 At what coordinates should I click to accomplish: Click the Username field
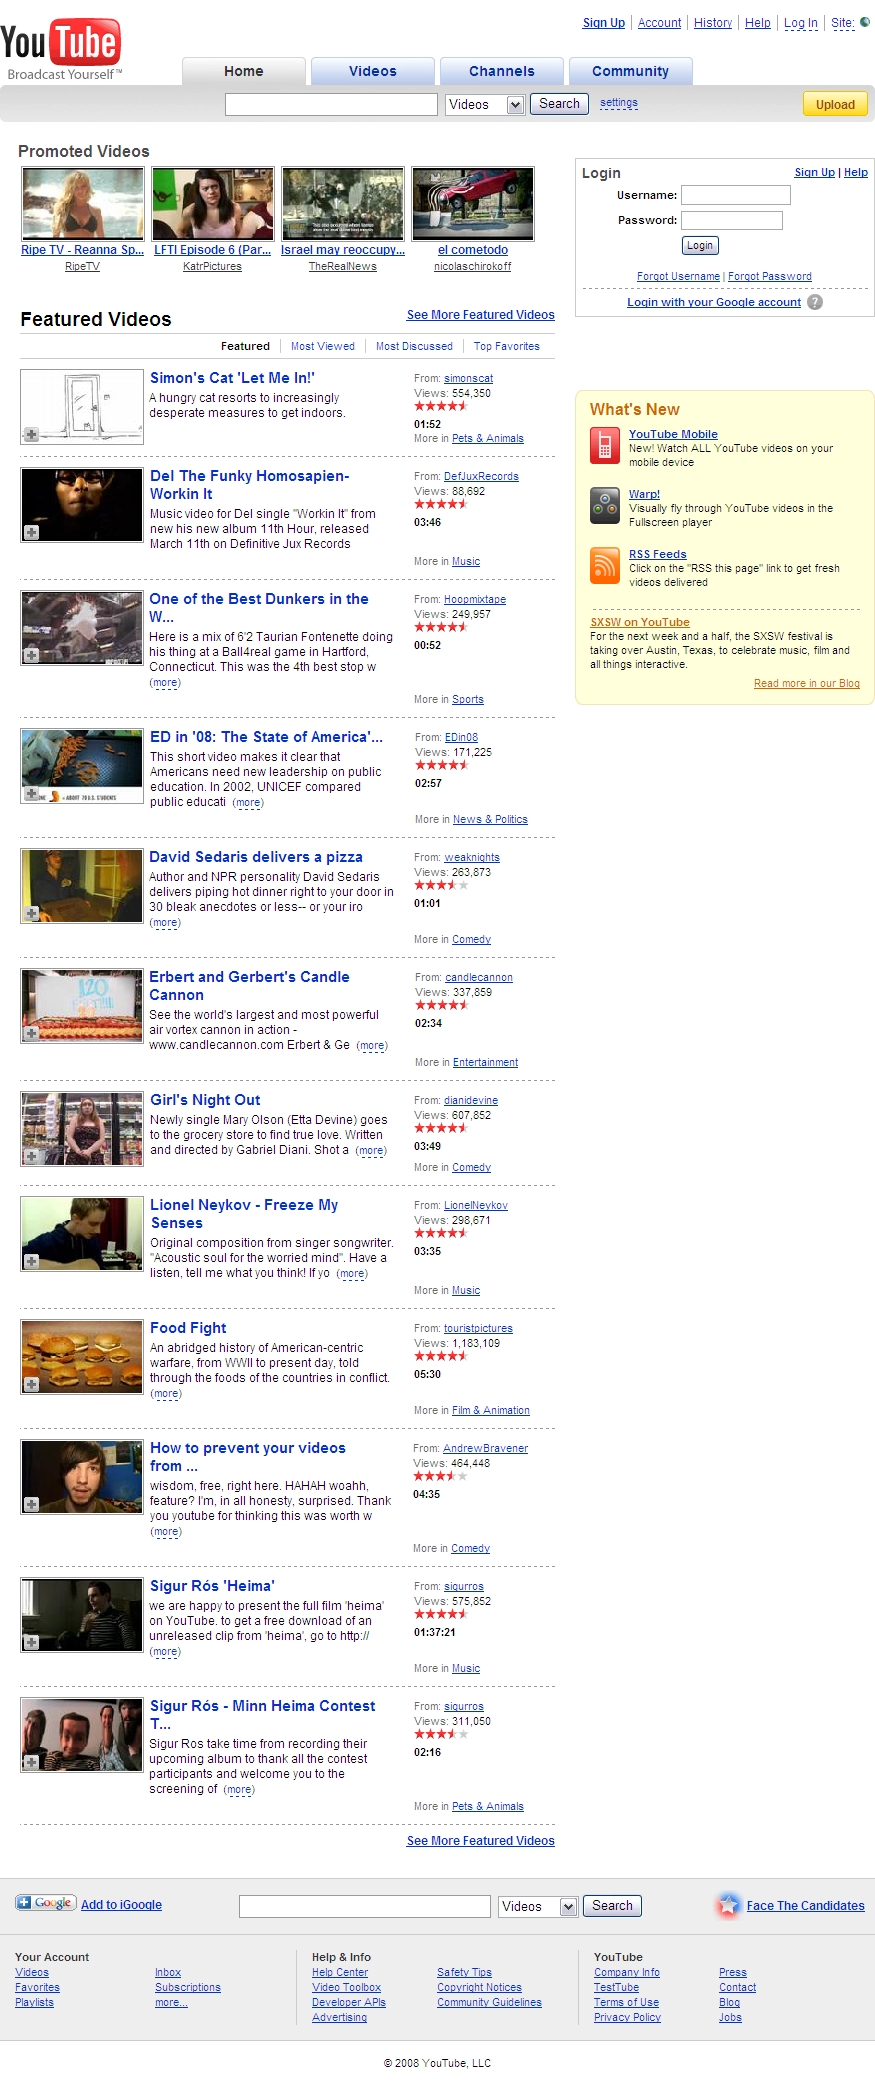point(736,195)
